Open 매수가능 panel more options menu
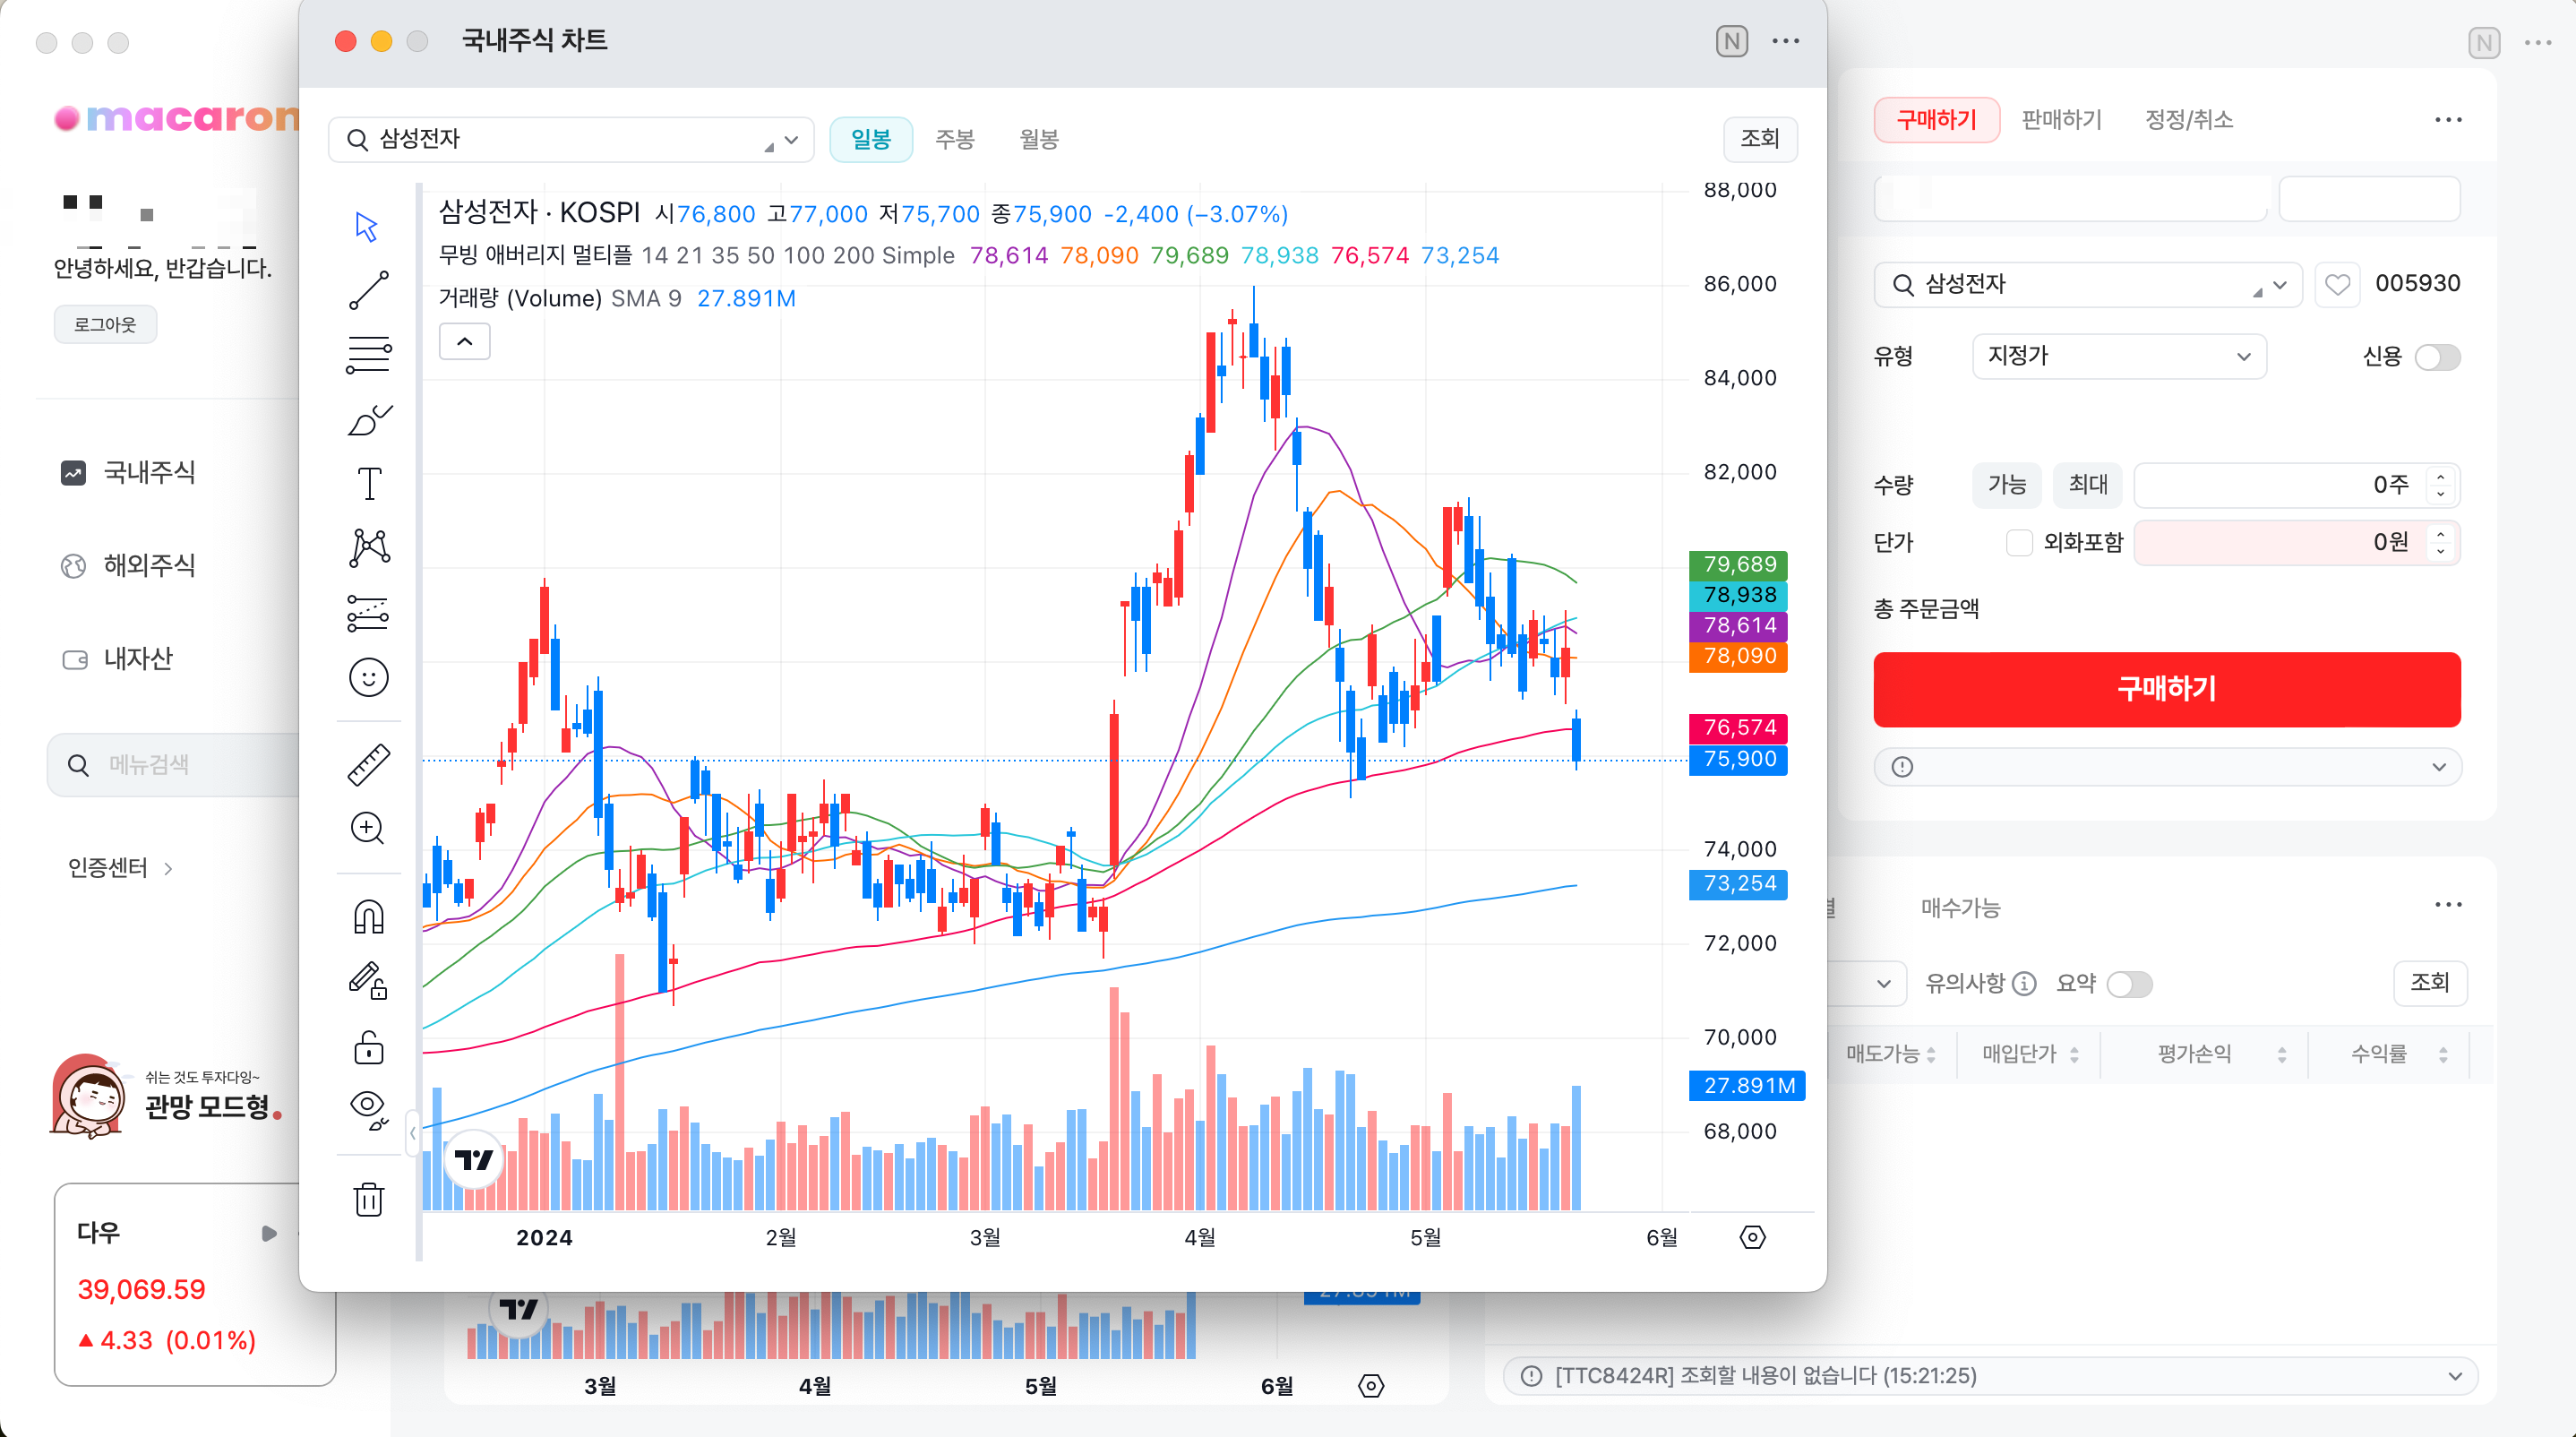The width and height of the screenshot is (2576, 1437). [2448, 905]
